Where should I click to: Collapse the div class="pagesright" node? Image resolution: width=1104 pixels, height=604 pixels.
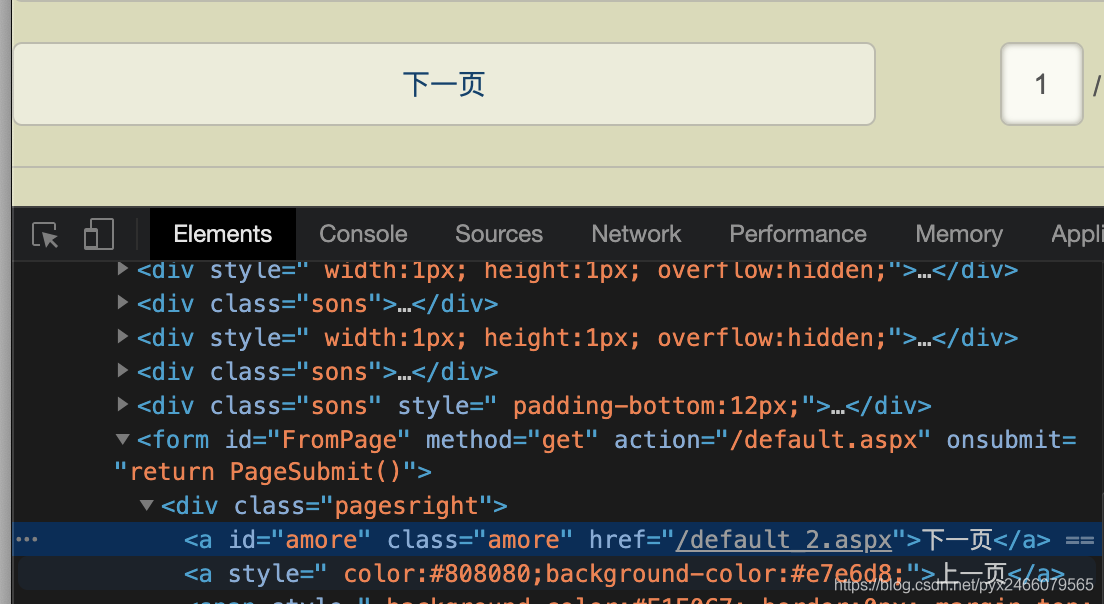point(146,505)
